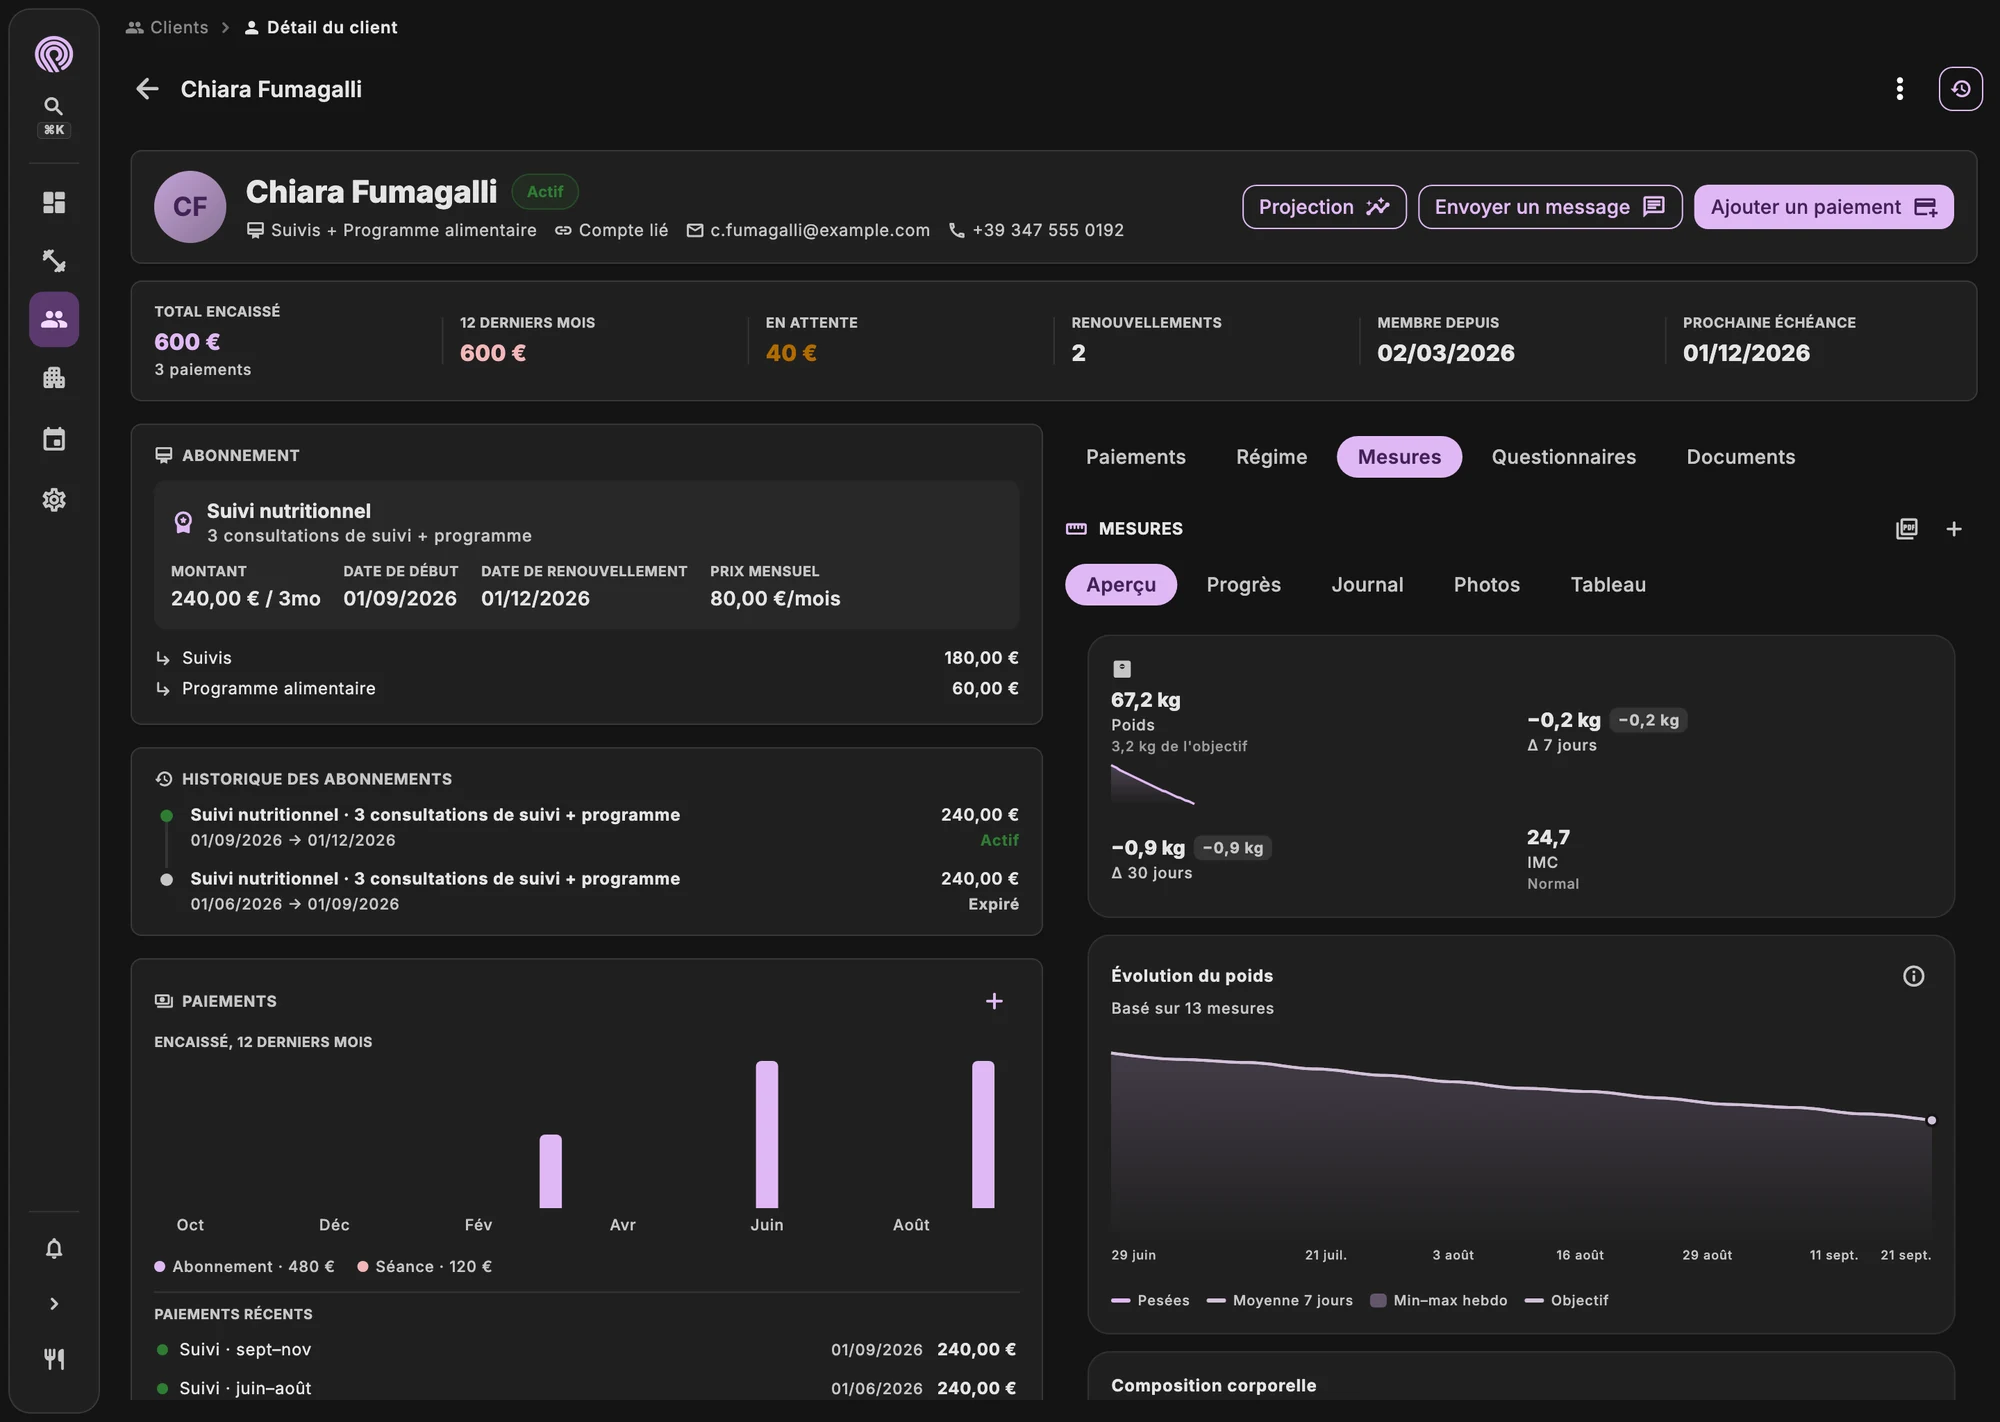Open the history clock button top right

(1961, 89)
